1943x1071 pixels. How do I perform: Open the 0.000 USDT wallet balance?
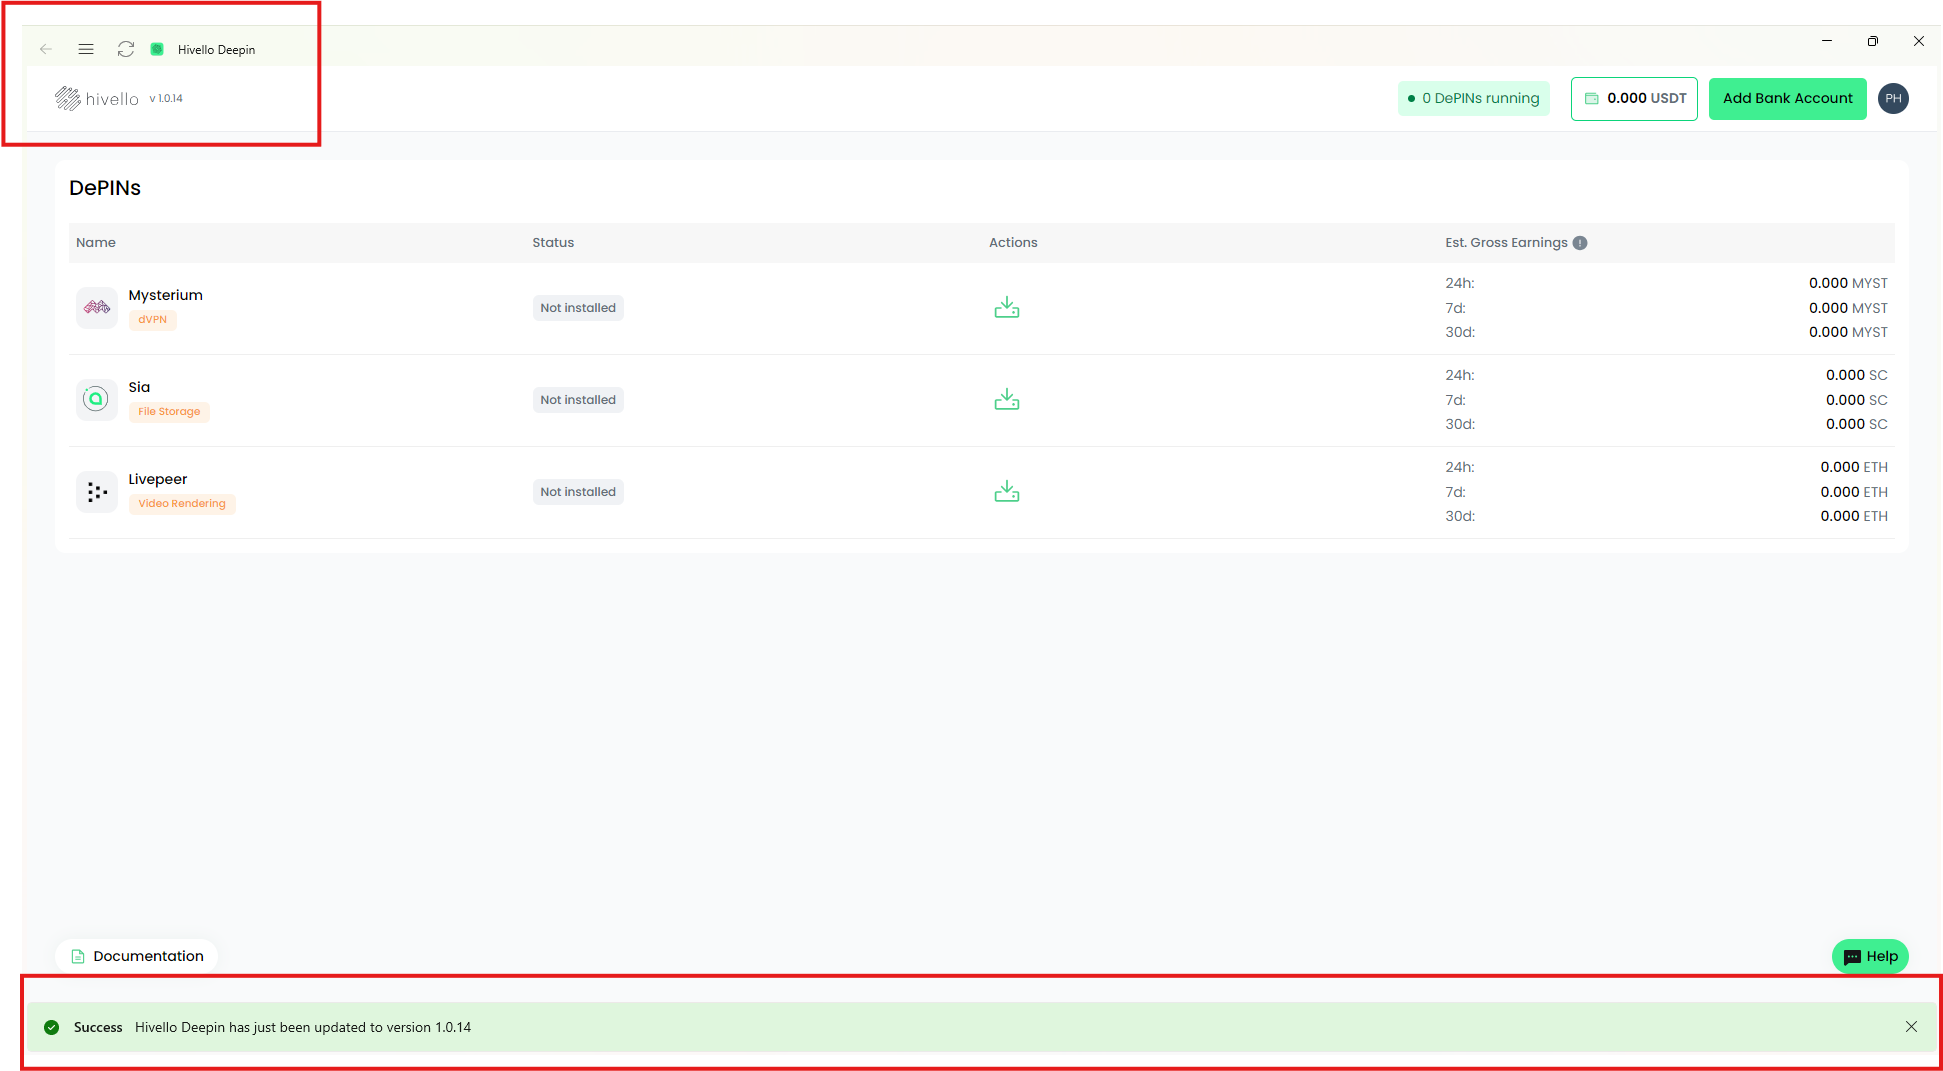pyautogui.click(x=1634, y=98)
